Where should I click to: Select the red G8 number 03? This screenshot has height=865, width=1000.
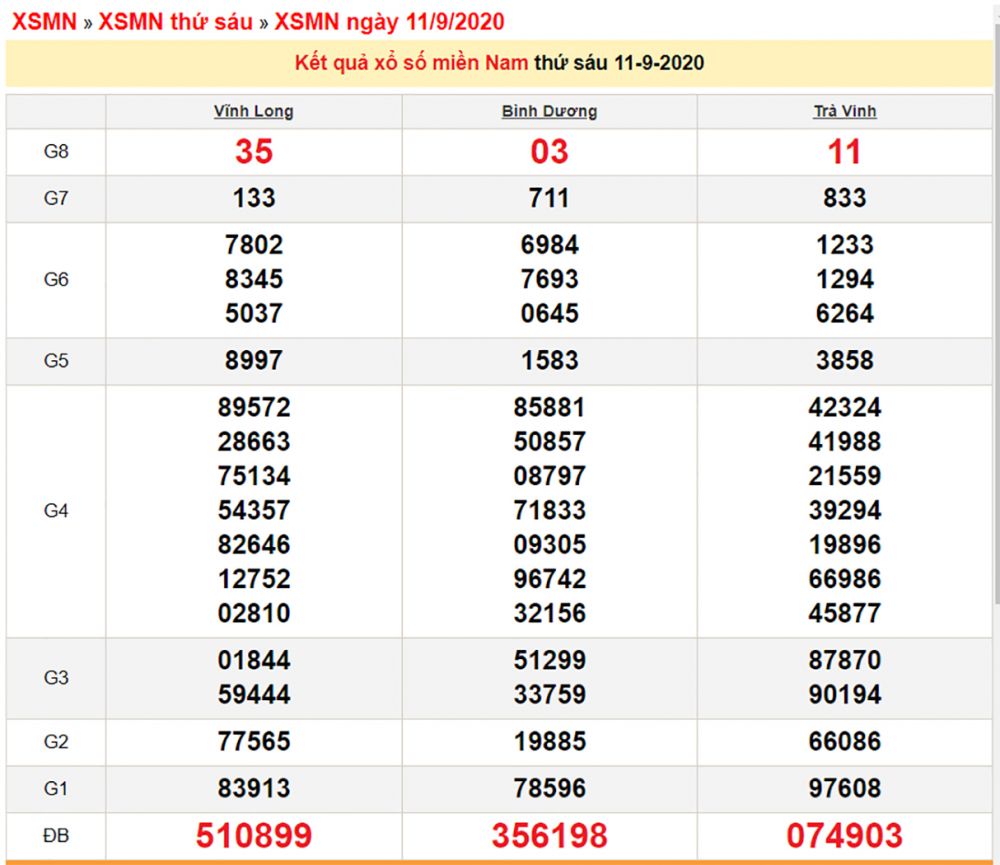point(549,152)
